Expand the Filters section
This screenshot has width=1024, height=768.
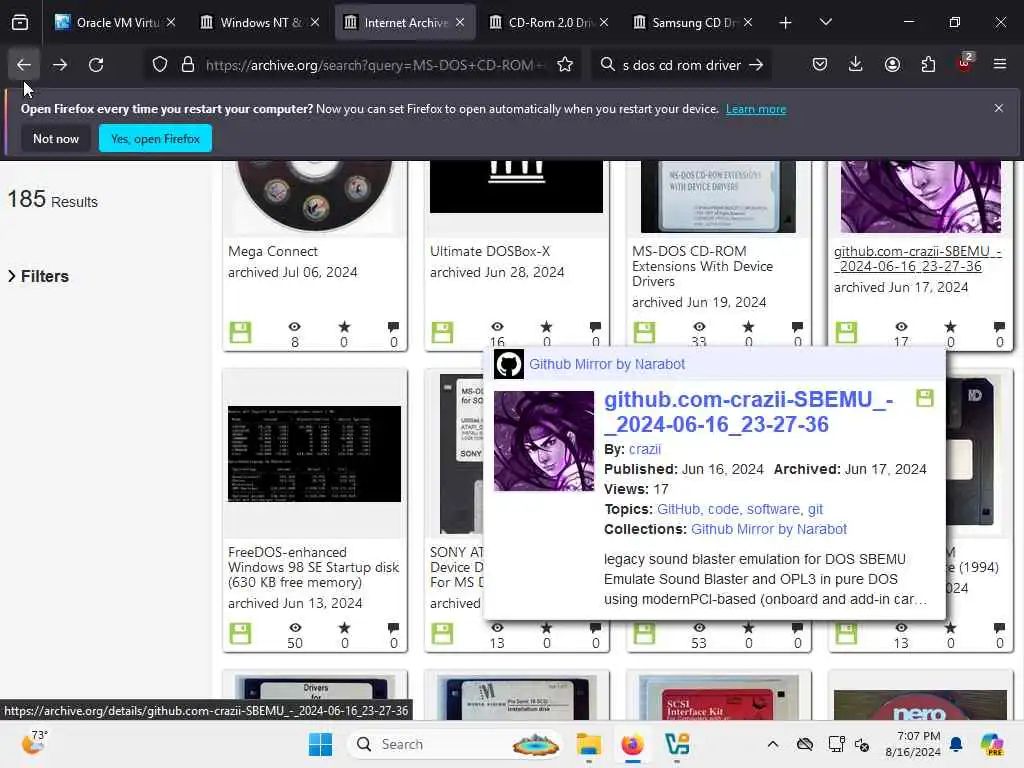point(38,276)
